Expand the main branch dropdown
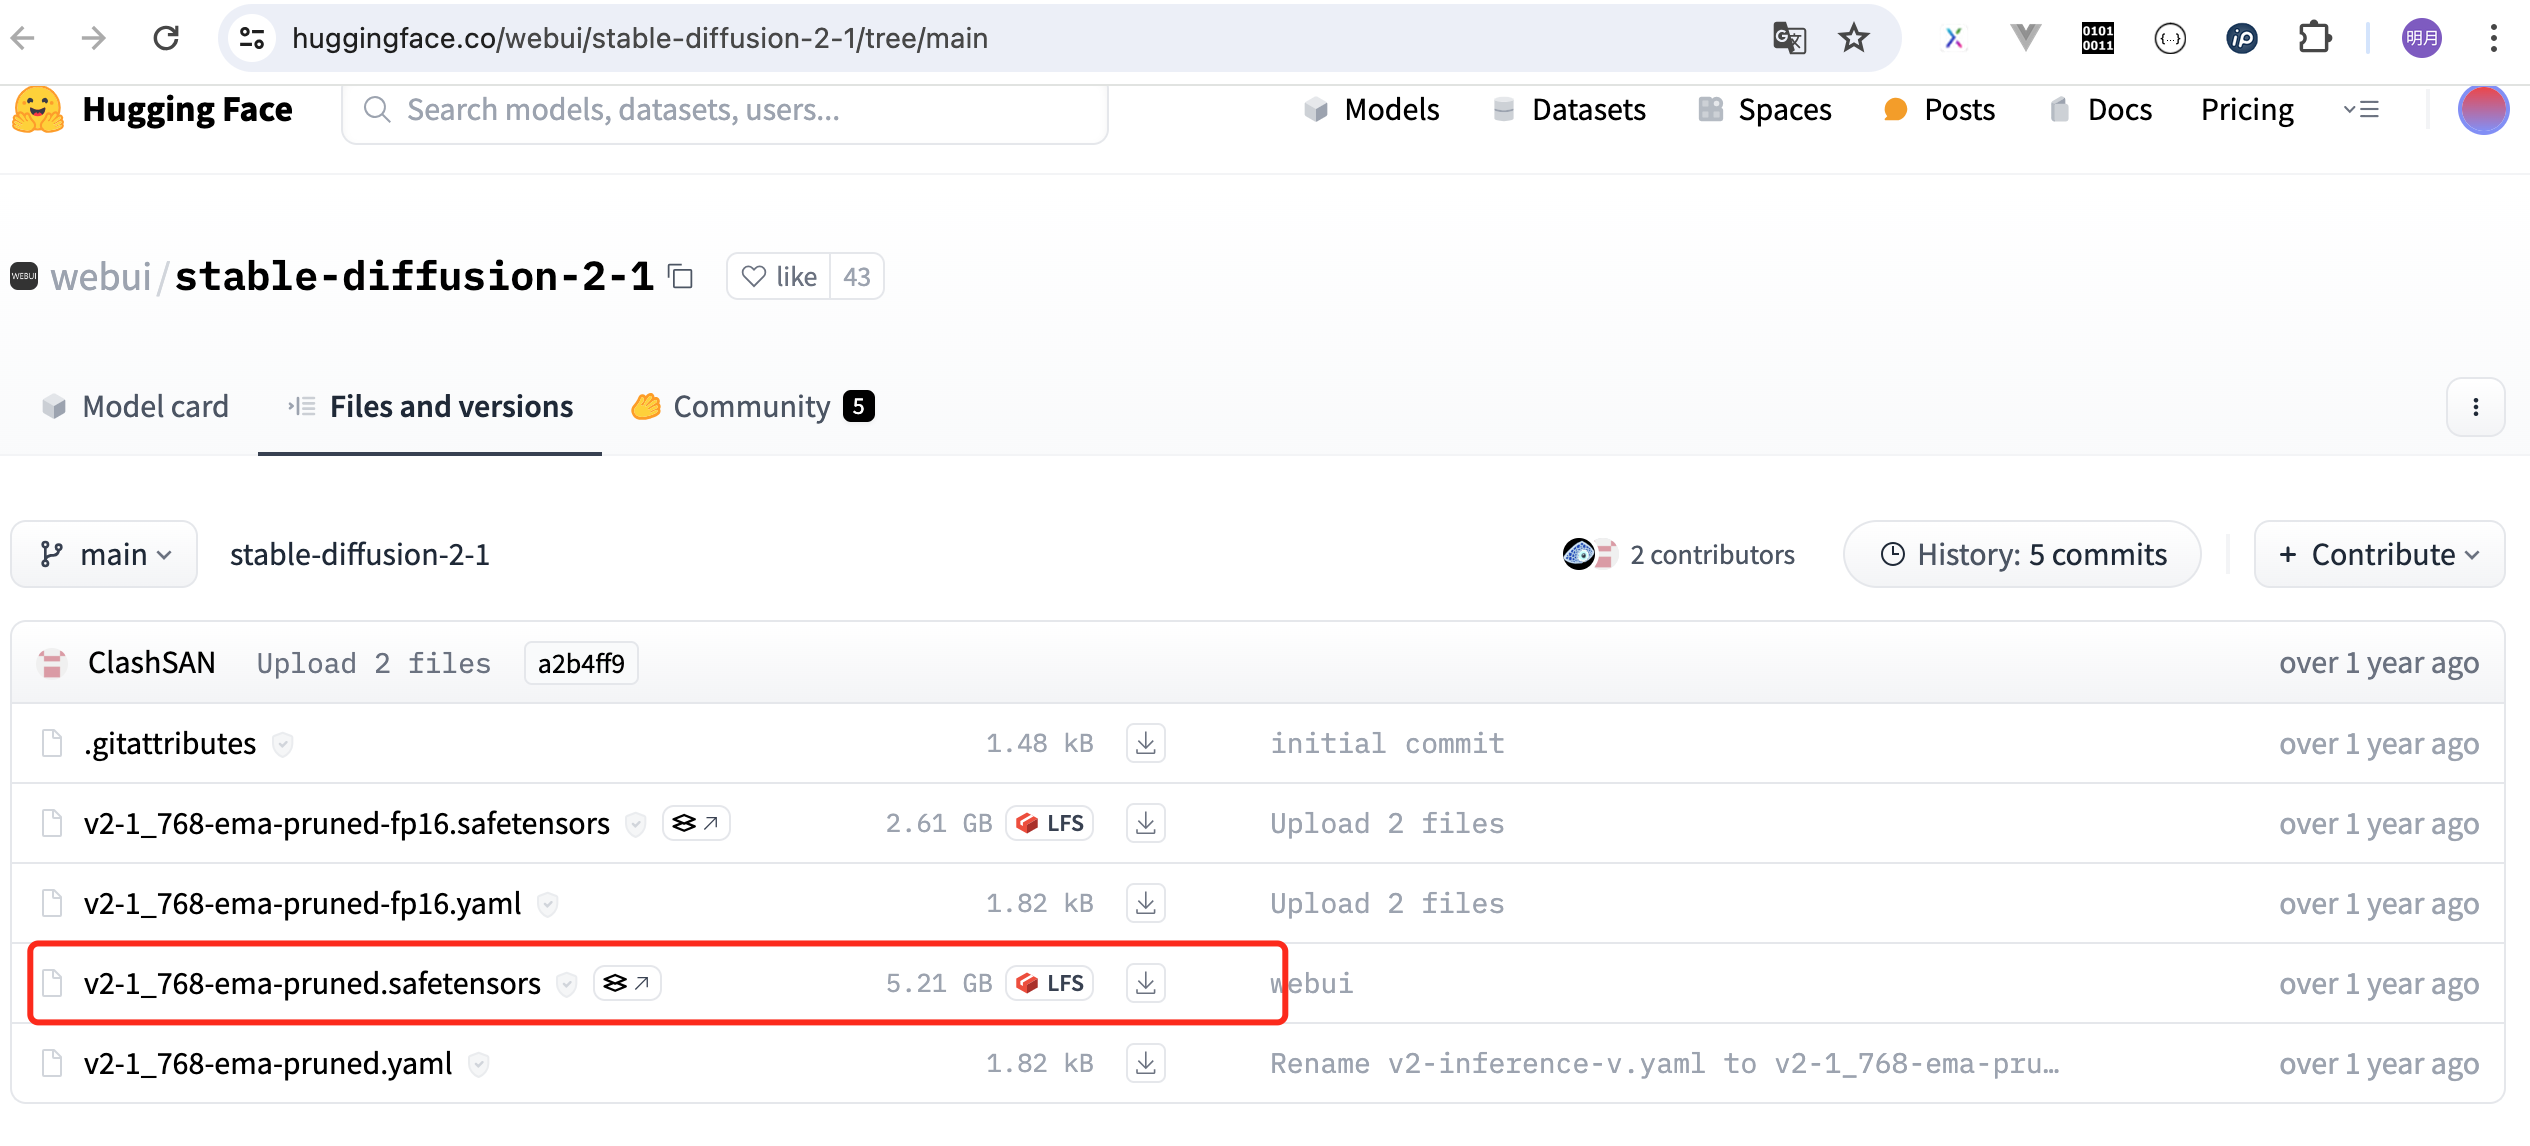Screen dimensions: 2530x1146 pyautogui.click(x=104, y=554)
